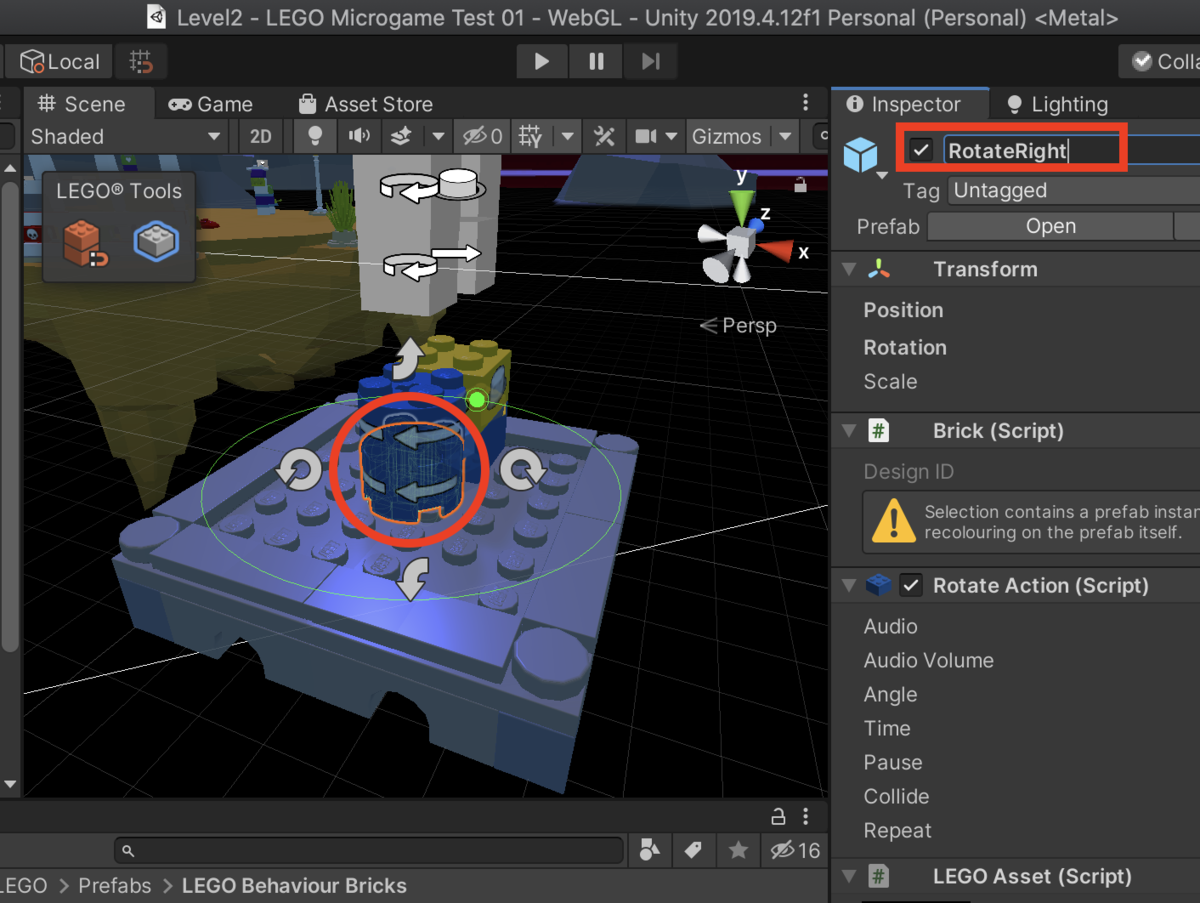The height and width of the screenshot is (903, 1200).
Task: Click the downward rotate arrow below brick
Action: pyautogui.click(x=412, y=578)
